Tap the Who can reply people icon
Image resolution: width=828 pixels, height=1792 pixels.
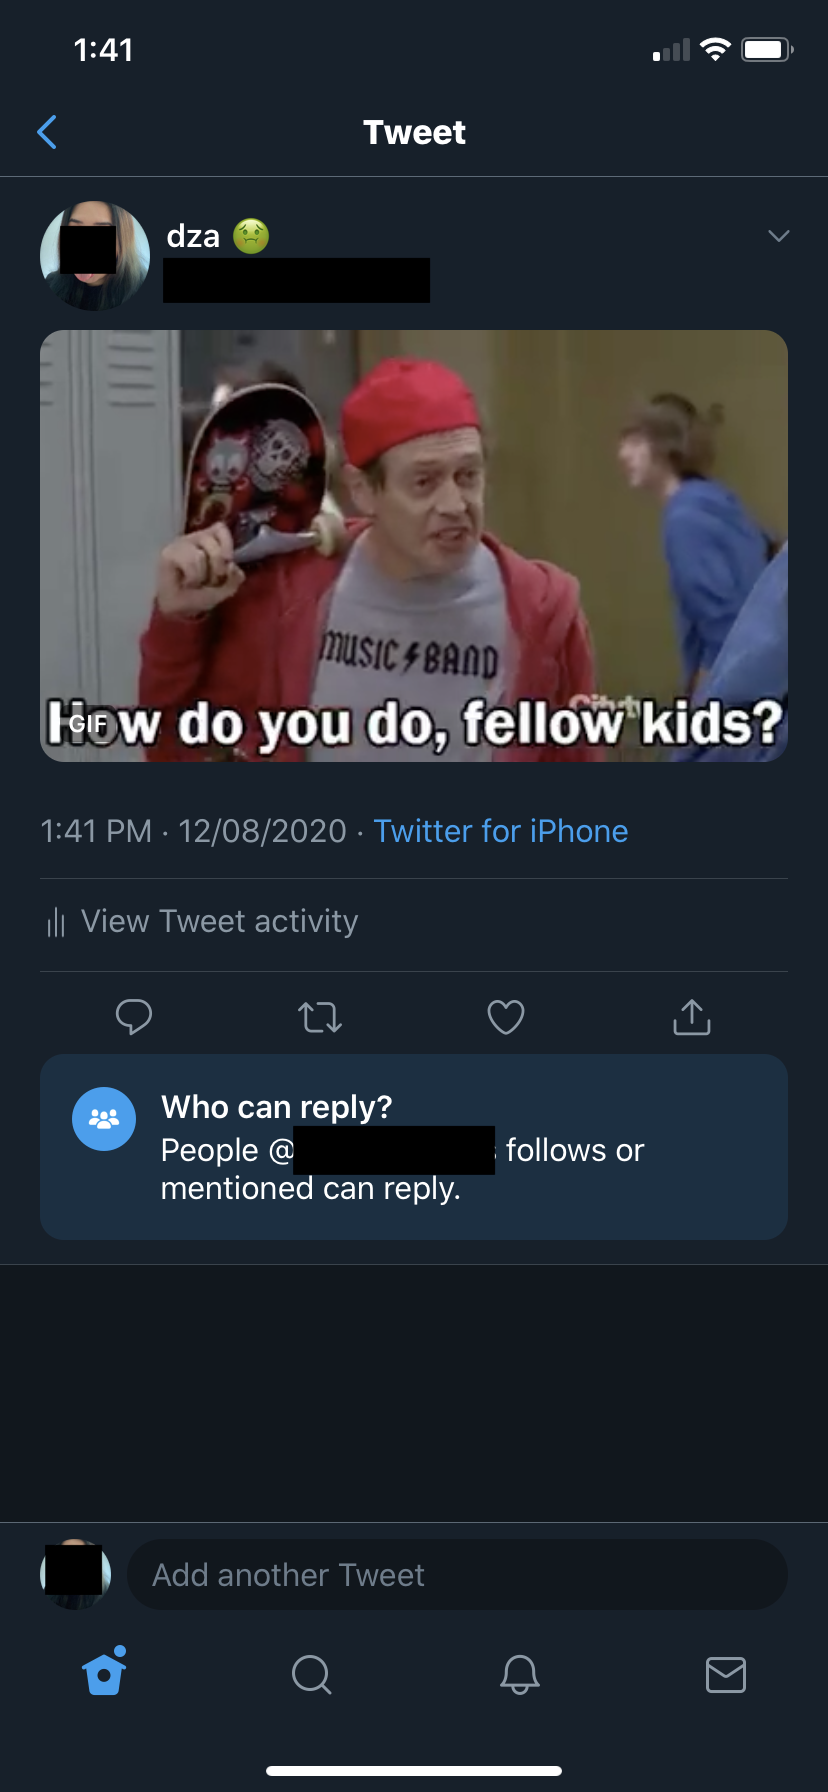(x=104, y=1119)
